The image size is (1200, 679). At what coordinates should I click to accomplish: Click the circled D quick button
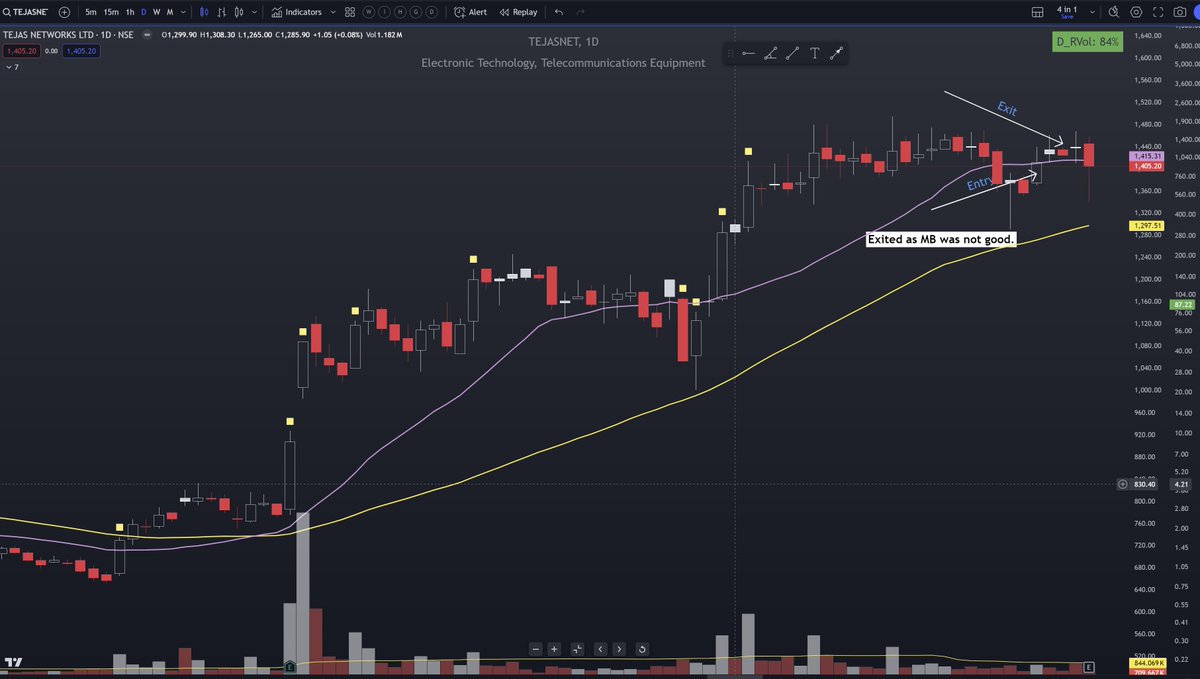pos(430,12)
